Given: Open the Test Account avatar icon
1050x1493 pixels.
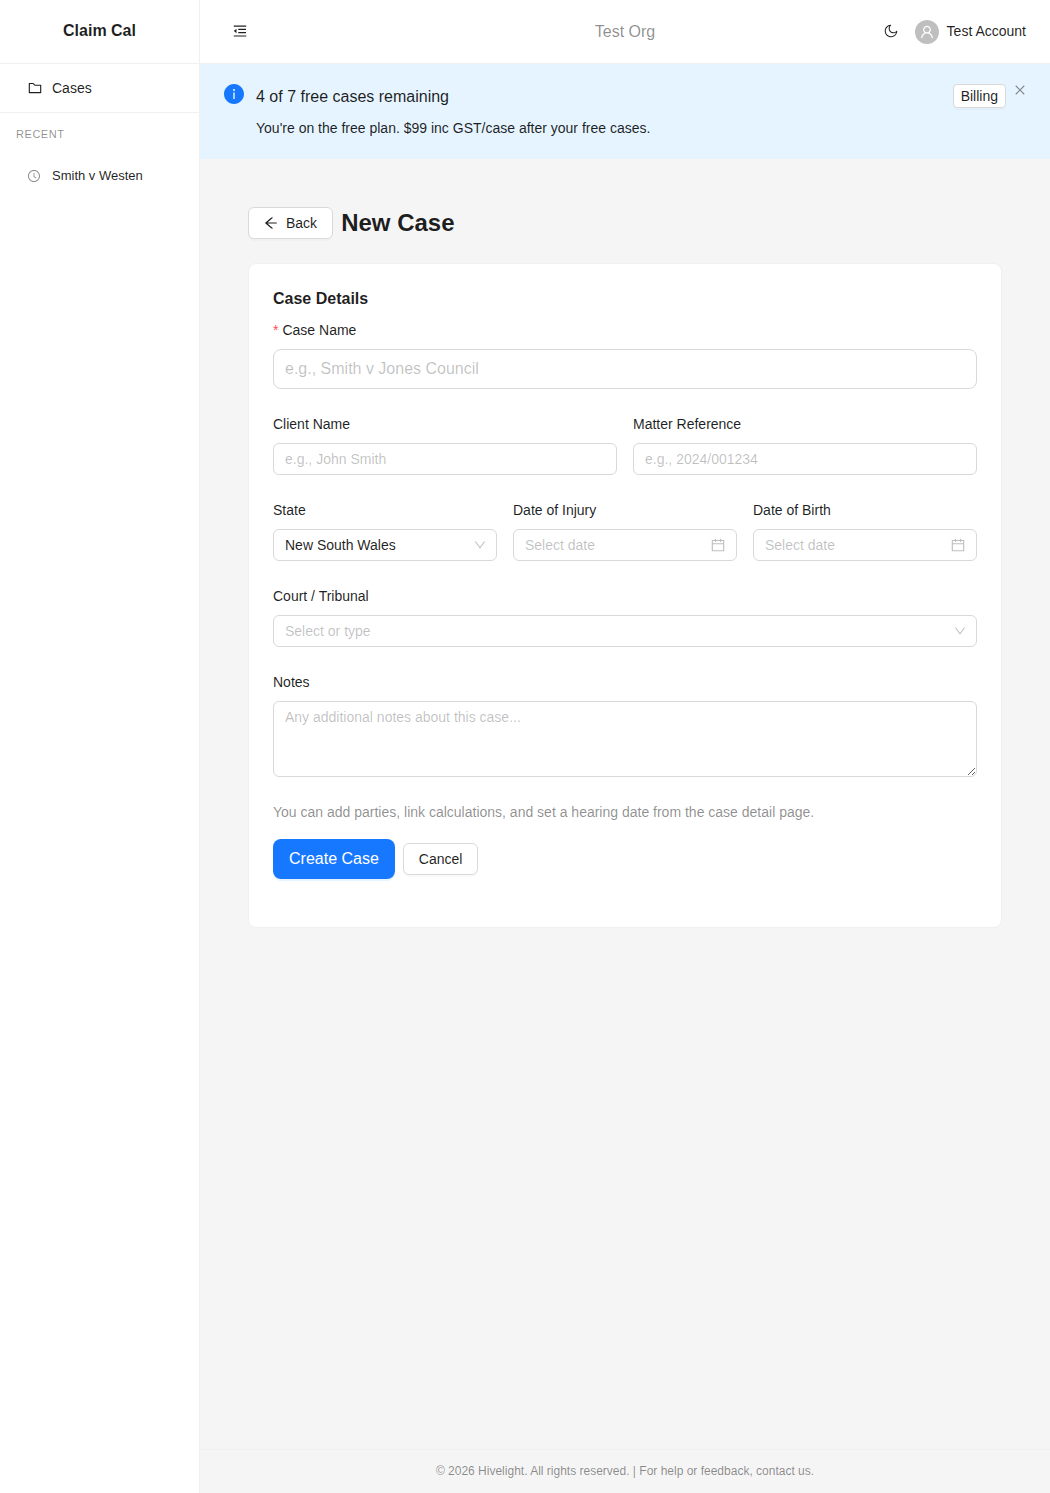Looking at the screenshot, I should pyautogui.click(x=926, y=31).
